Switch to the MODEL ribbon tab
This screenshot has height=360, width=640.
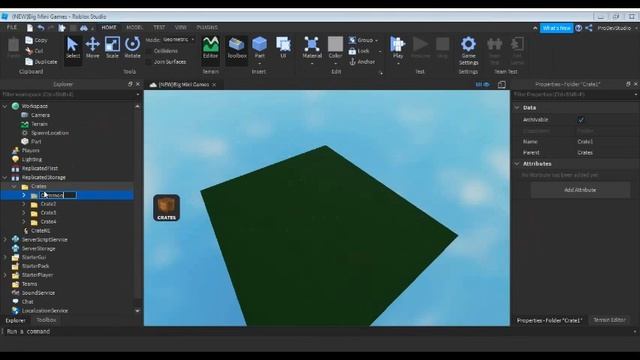click(x=134, y=28)
